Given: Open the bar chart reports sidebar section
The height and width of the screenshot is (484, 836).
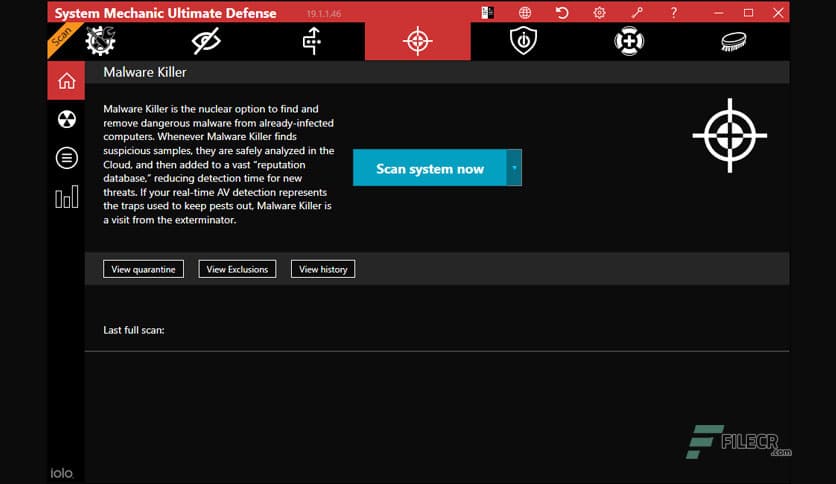Looking at the screenshot, I should (67, 197).
